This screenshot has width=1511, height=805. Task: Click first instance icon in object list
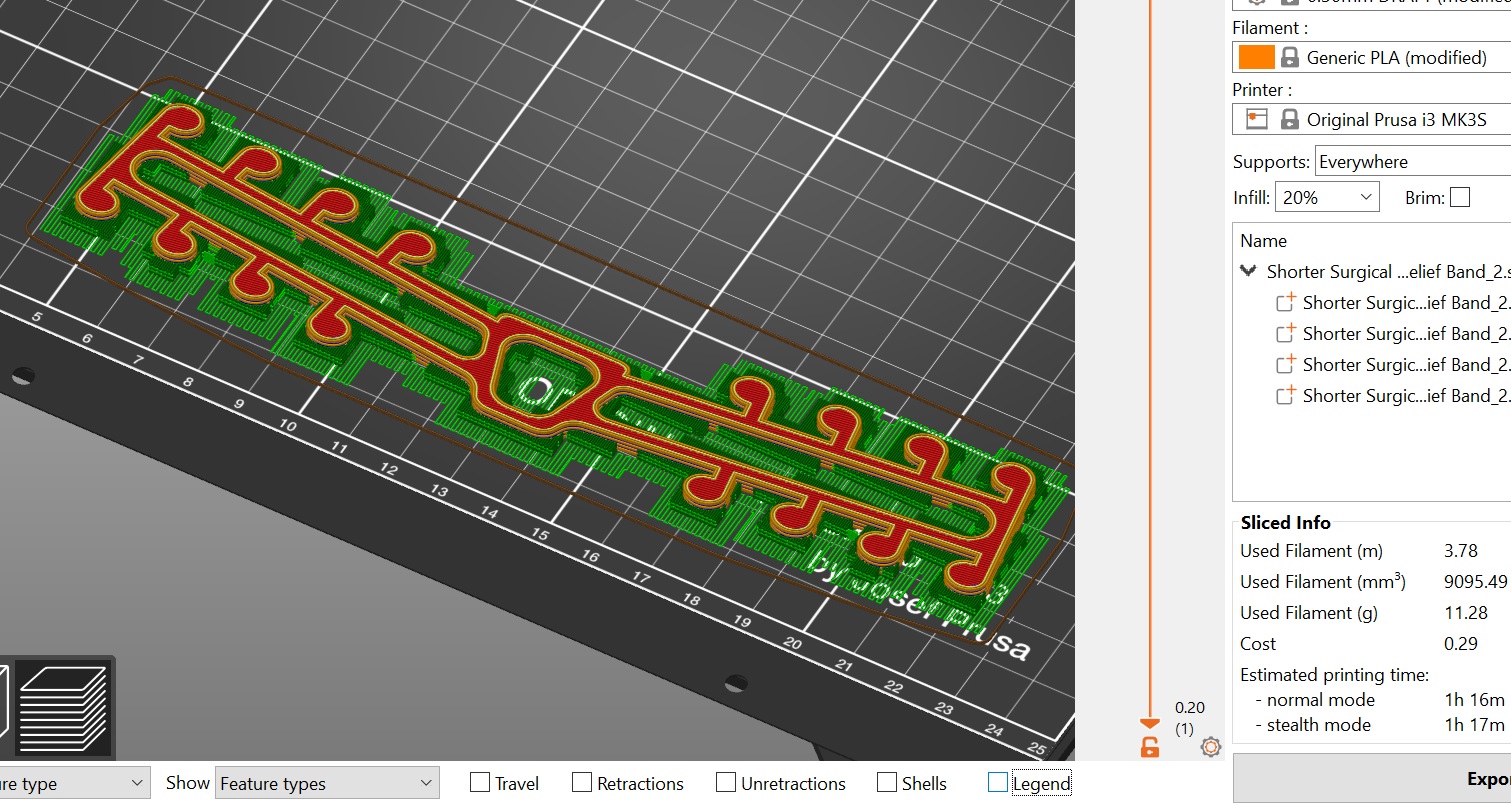coord(1286,303)
